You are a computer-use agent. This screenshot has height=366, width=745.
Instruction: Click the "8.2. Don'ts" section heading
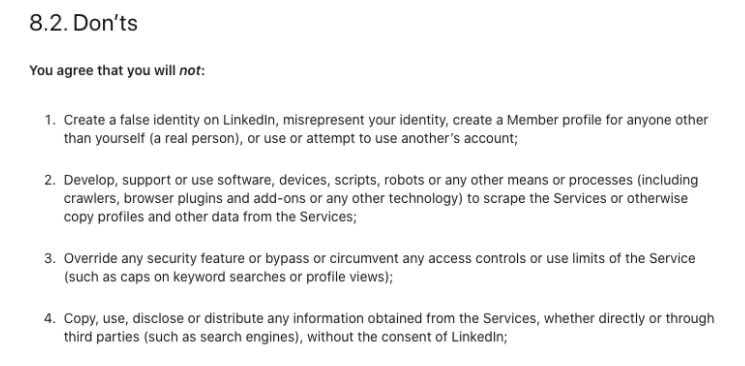(84, 23)
